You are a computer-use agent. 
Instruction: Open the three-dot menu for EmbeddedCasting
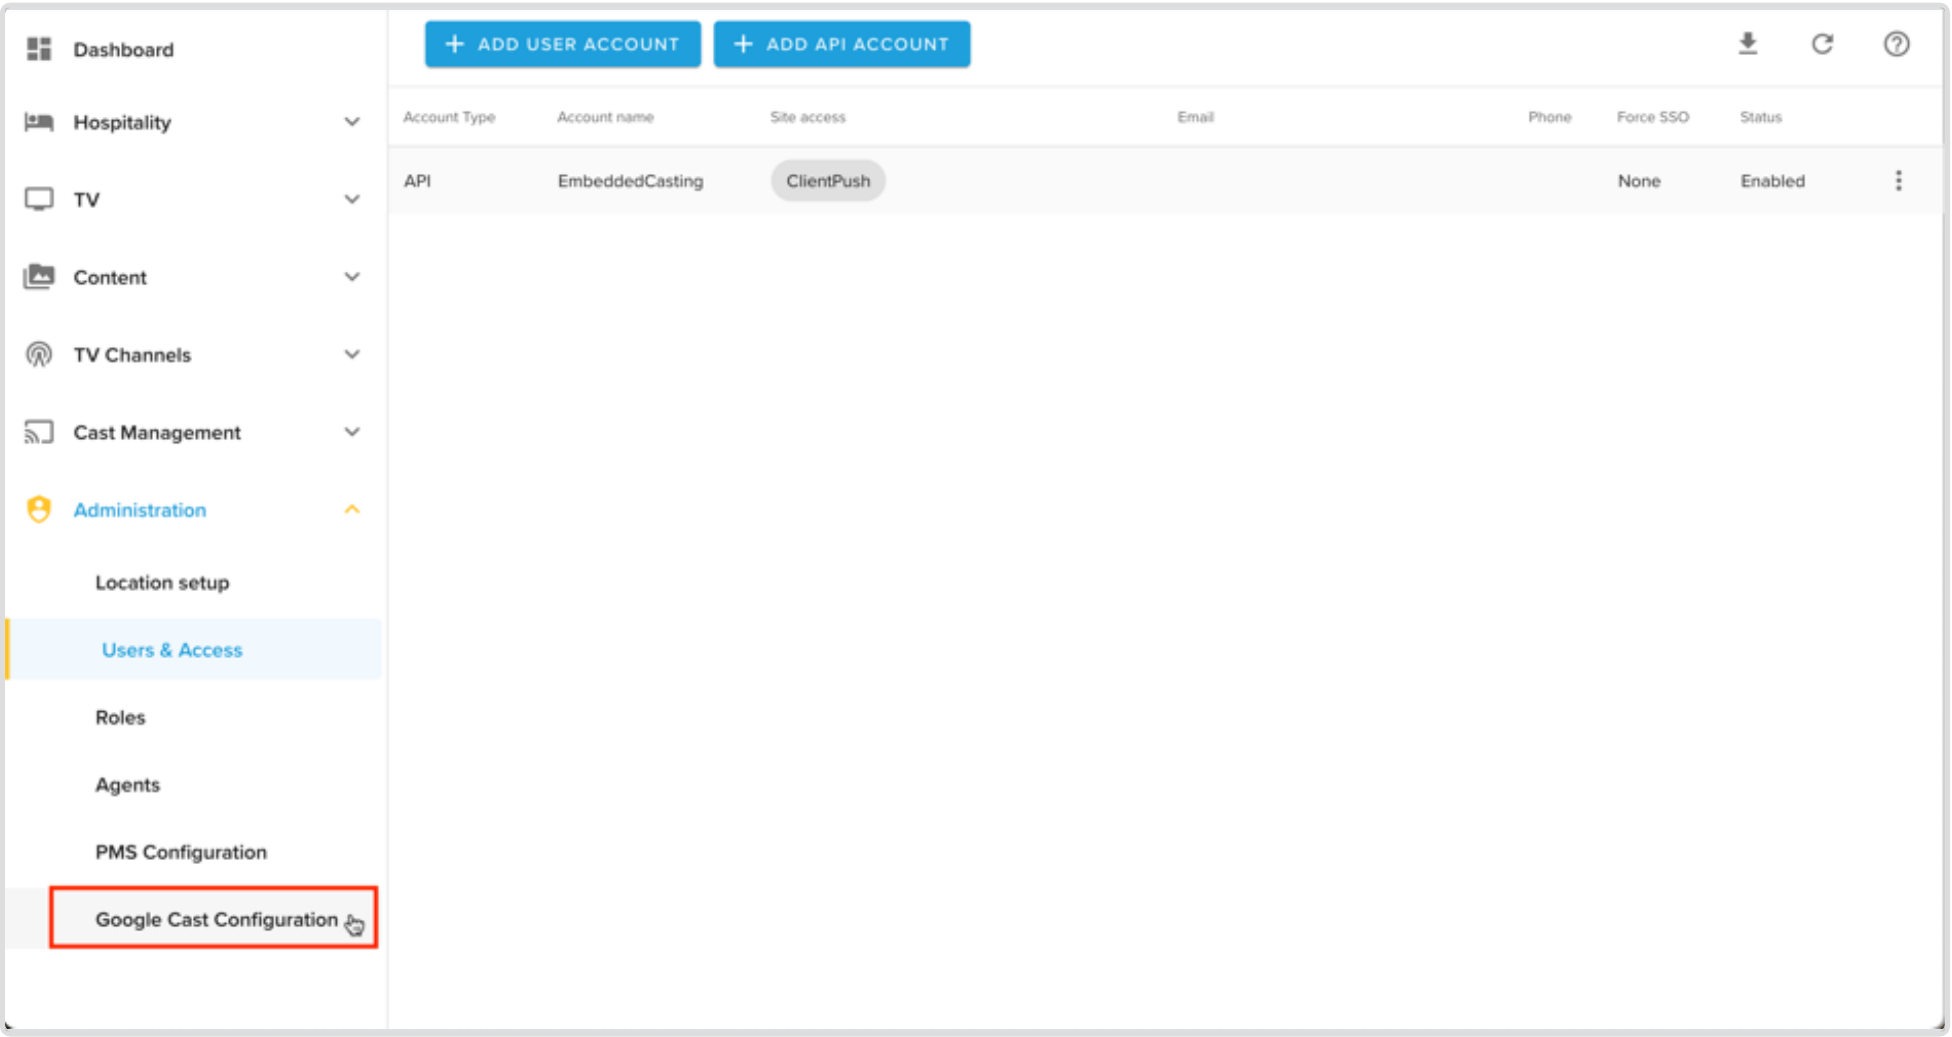pos(1898,180)
